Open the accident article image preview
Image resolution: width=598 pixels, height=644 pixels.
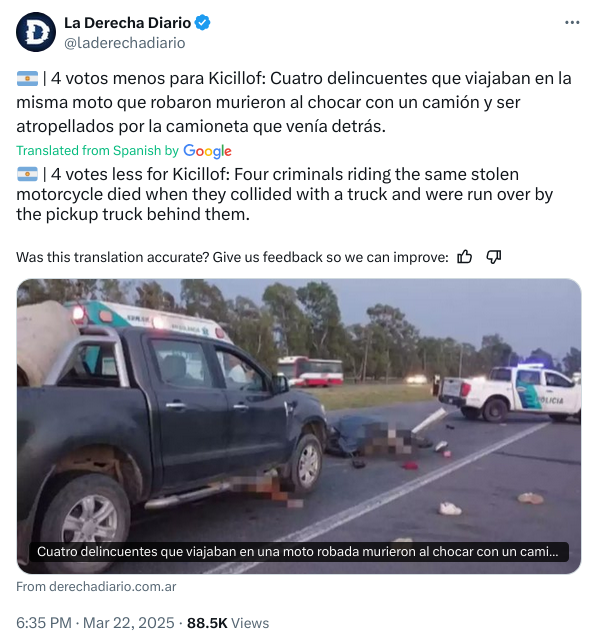point(299,426)
